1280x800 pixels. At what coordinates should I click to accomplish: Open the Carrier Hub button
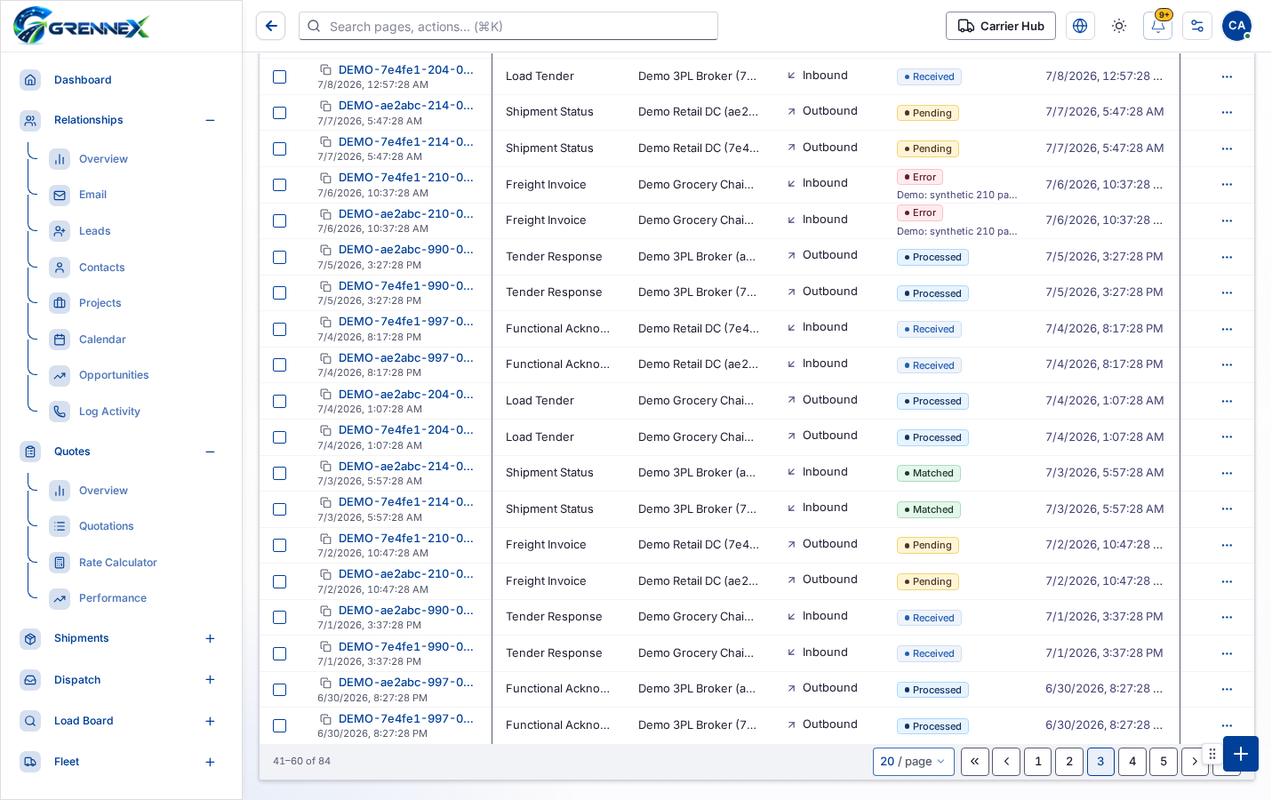coord(1000,26)
